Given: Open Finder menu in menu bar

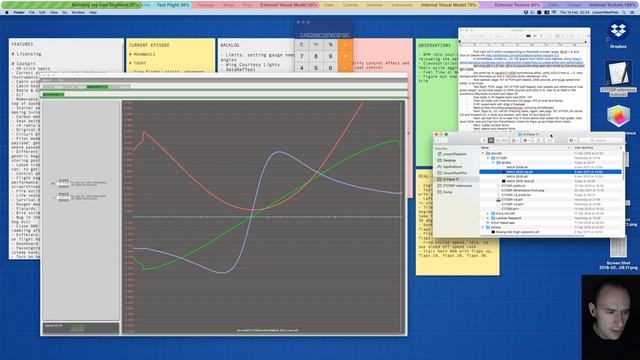Looking at the screenshot, I should [19, 13].
